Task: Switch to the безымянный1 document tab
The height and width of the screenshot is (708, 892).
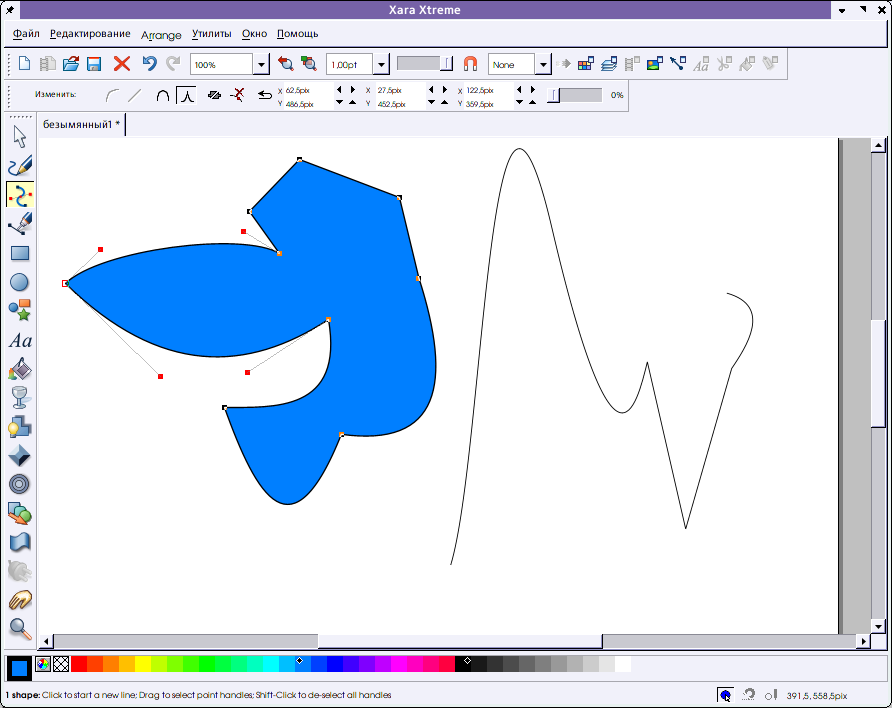Action: (x=81, y=125)
